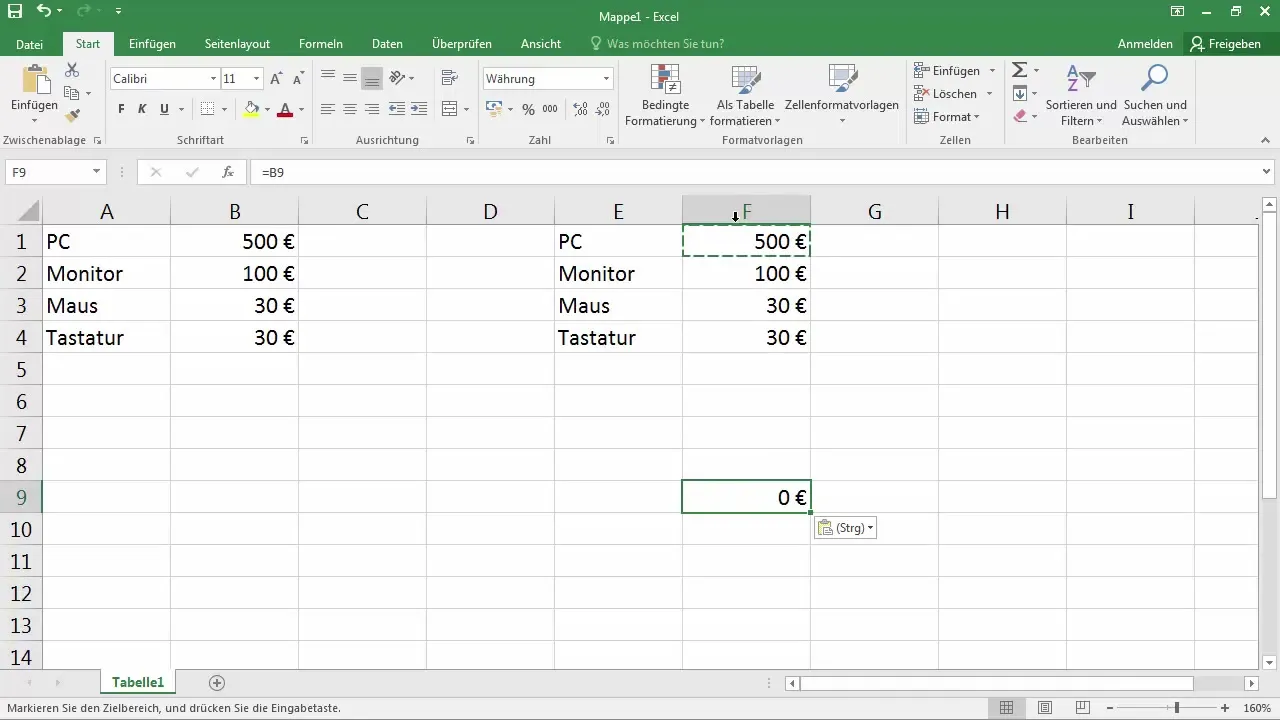Viewport: 1280px width, 720px height.
Task: Click the text orientation icon
Action: click(396, 78)
